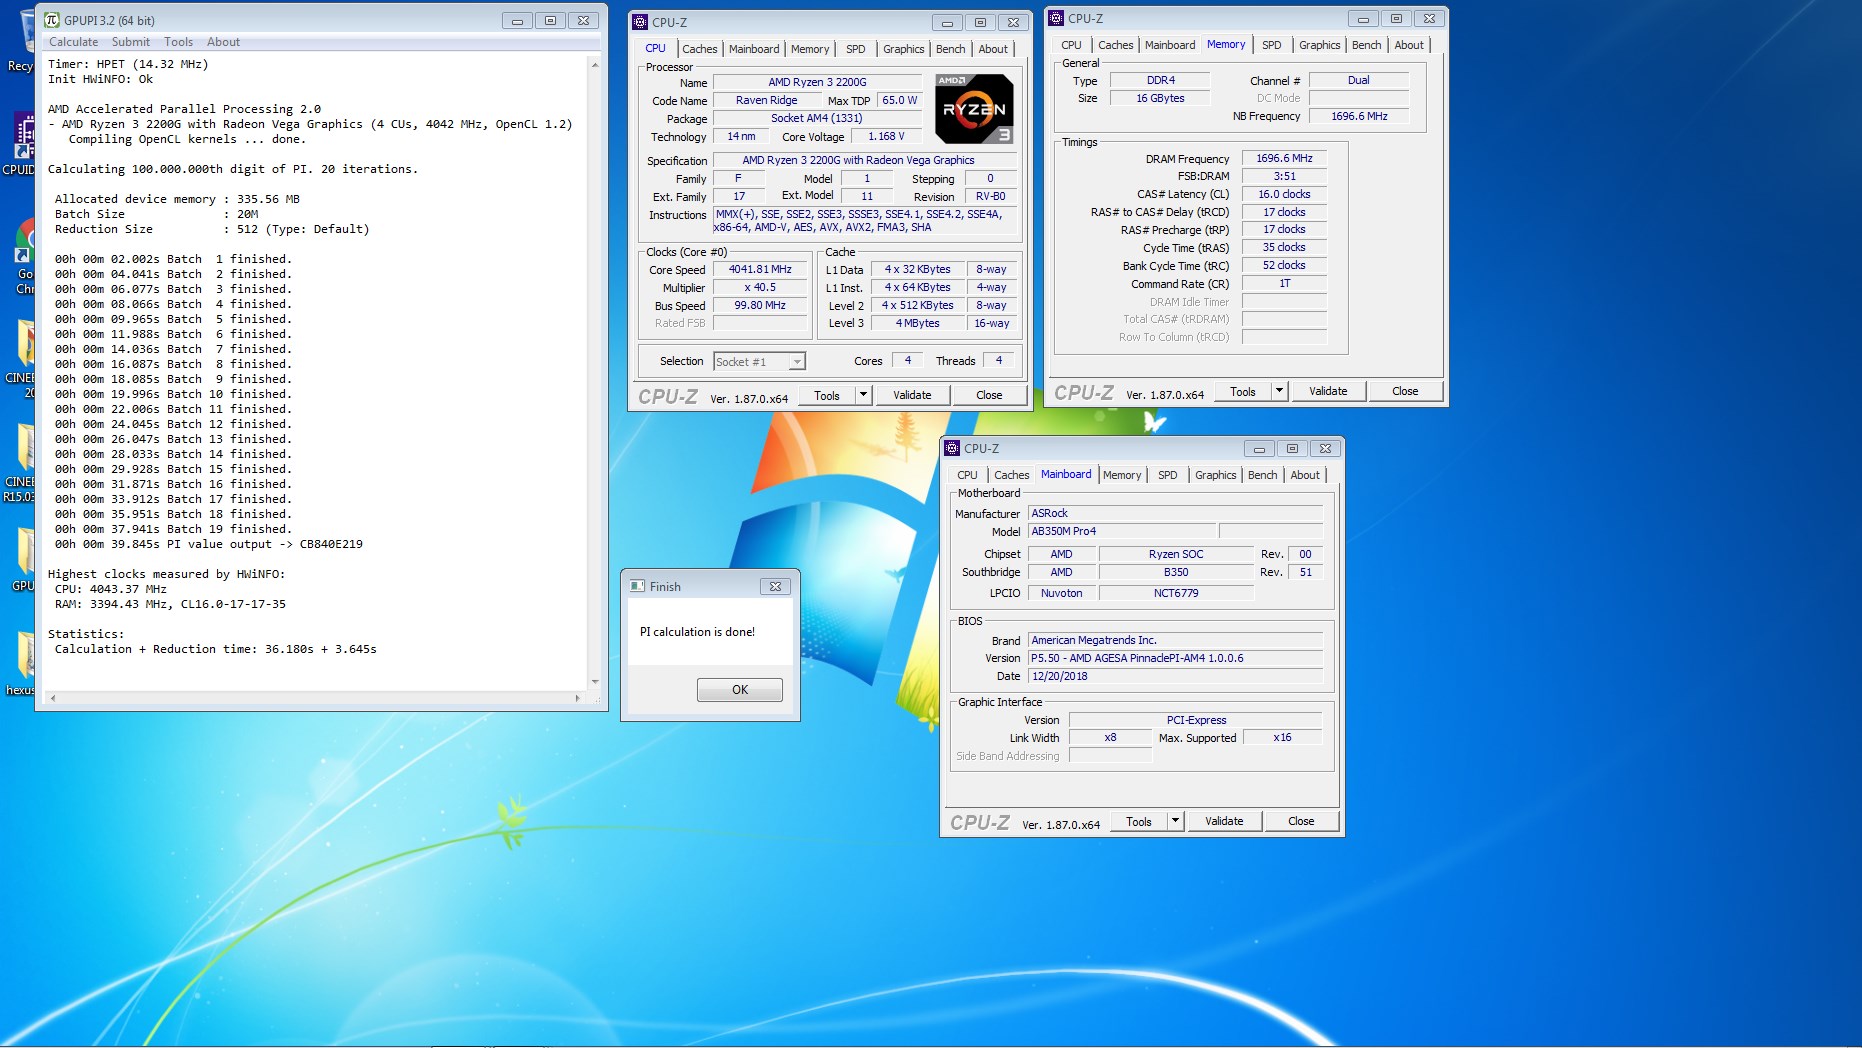Click GPUPI horizontal scrollbar left arrow
Image resolution: width=1862 pixels, height=1048 pixels.
[53, 698]
